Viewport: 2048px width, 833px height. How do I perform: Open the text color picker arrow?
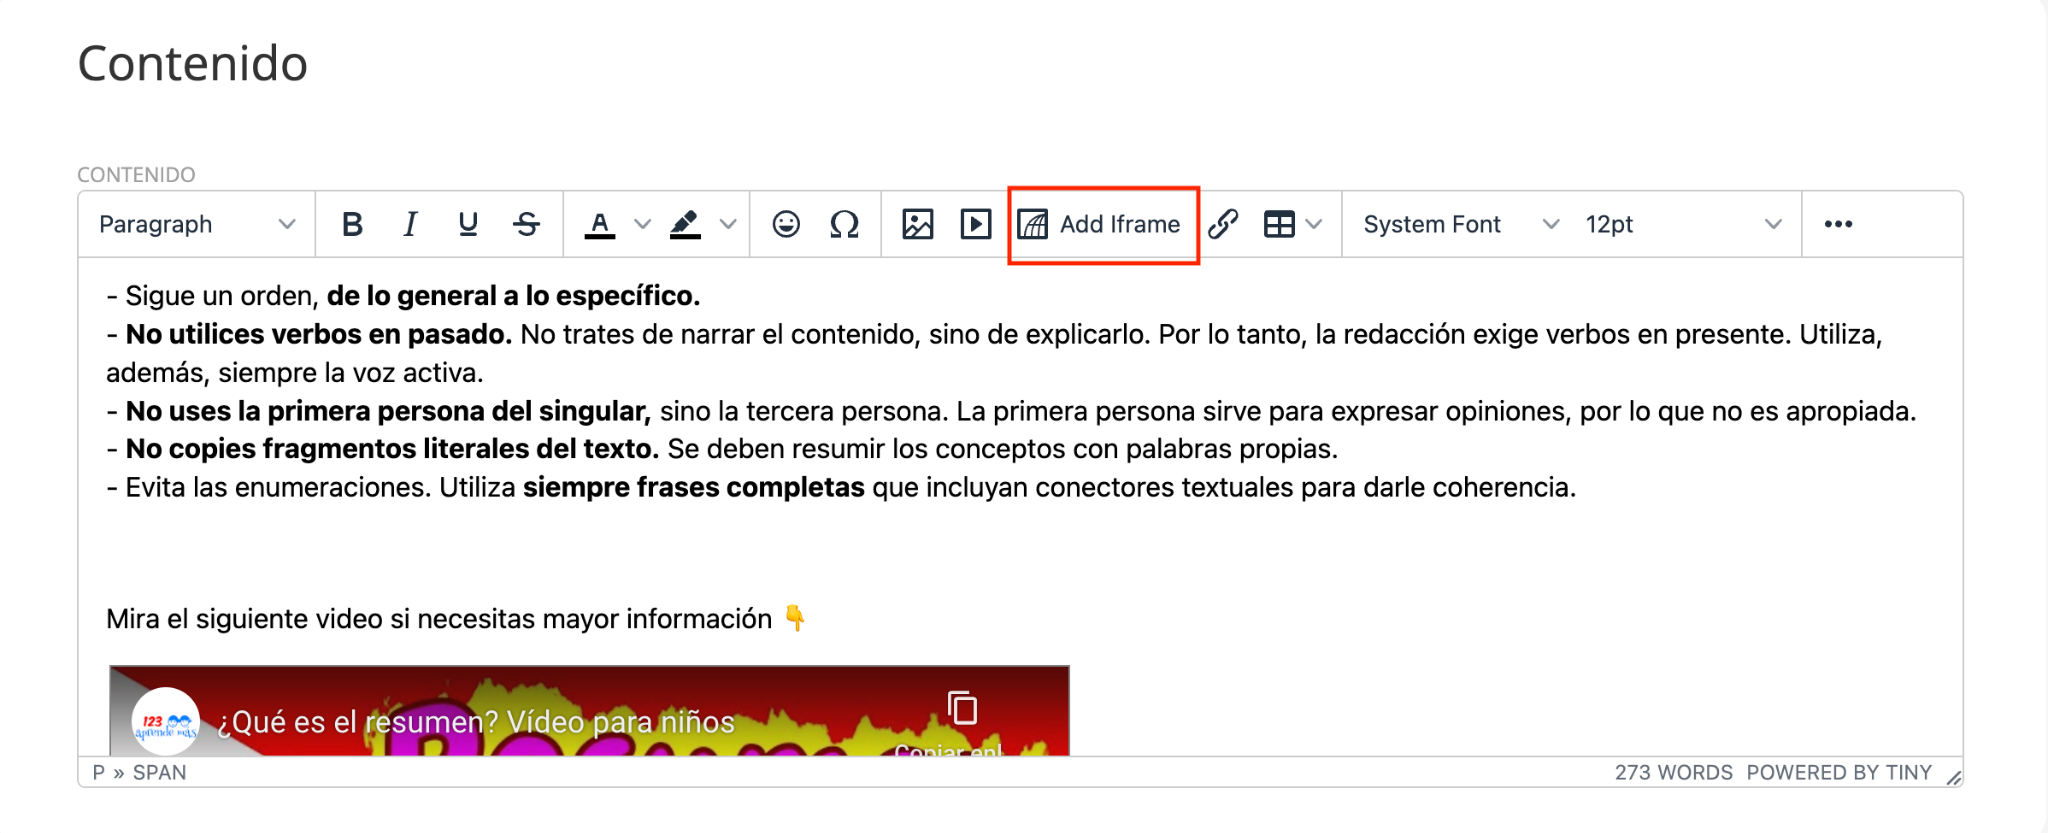coord(643,224)
